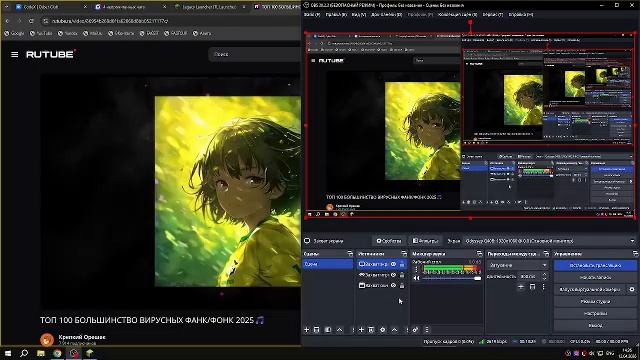The image size is (640, 360).
Task: Undock the Controls panel icon
Action: click(635, 253)
